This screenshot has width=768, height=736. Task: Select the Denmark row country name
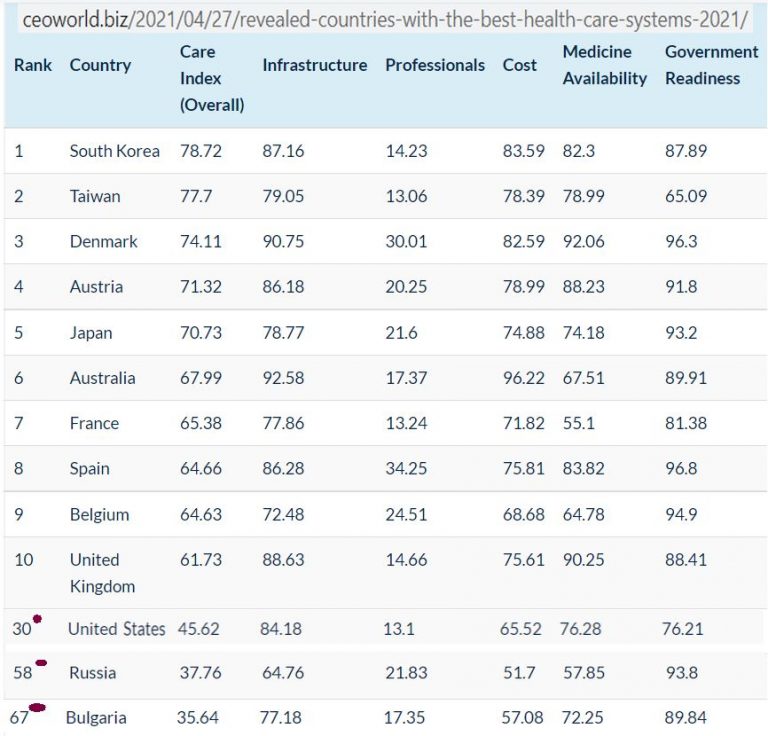[x=103, y=241]
